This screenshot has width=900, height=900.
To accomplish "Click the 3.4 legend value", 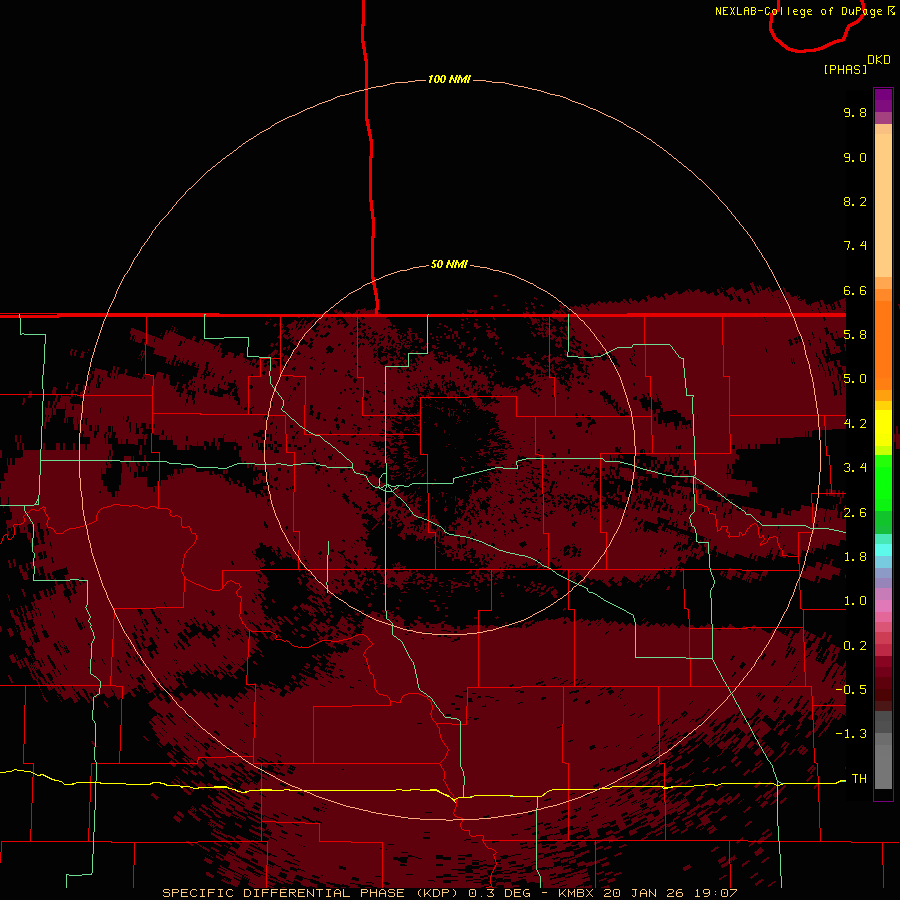I will tap(855, 468).
